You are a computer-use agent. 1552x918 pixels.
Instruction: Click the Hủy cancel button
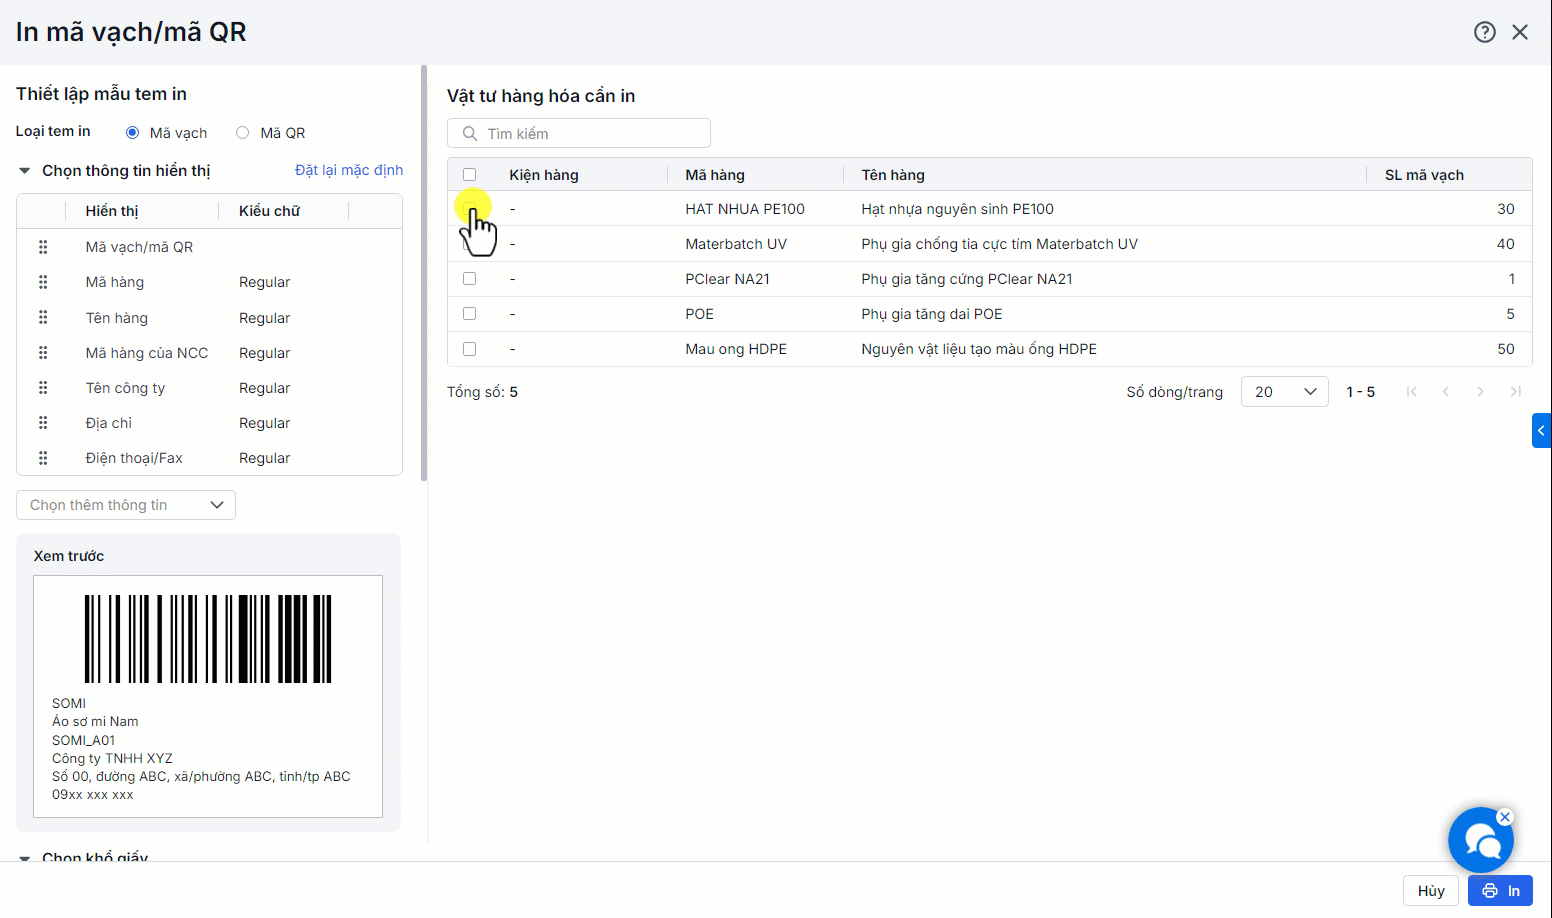[x=1430, y=891]
